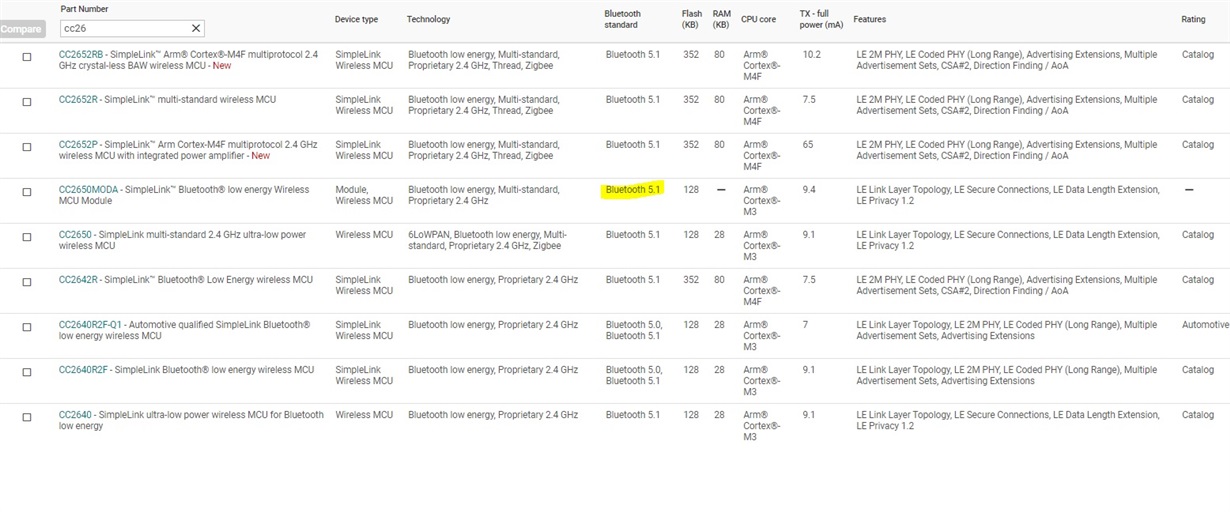The height and width of the screenshot is (512, 1230).
Task: Click the 9.4 TX power value
Action: point(809,189)
